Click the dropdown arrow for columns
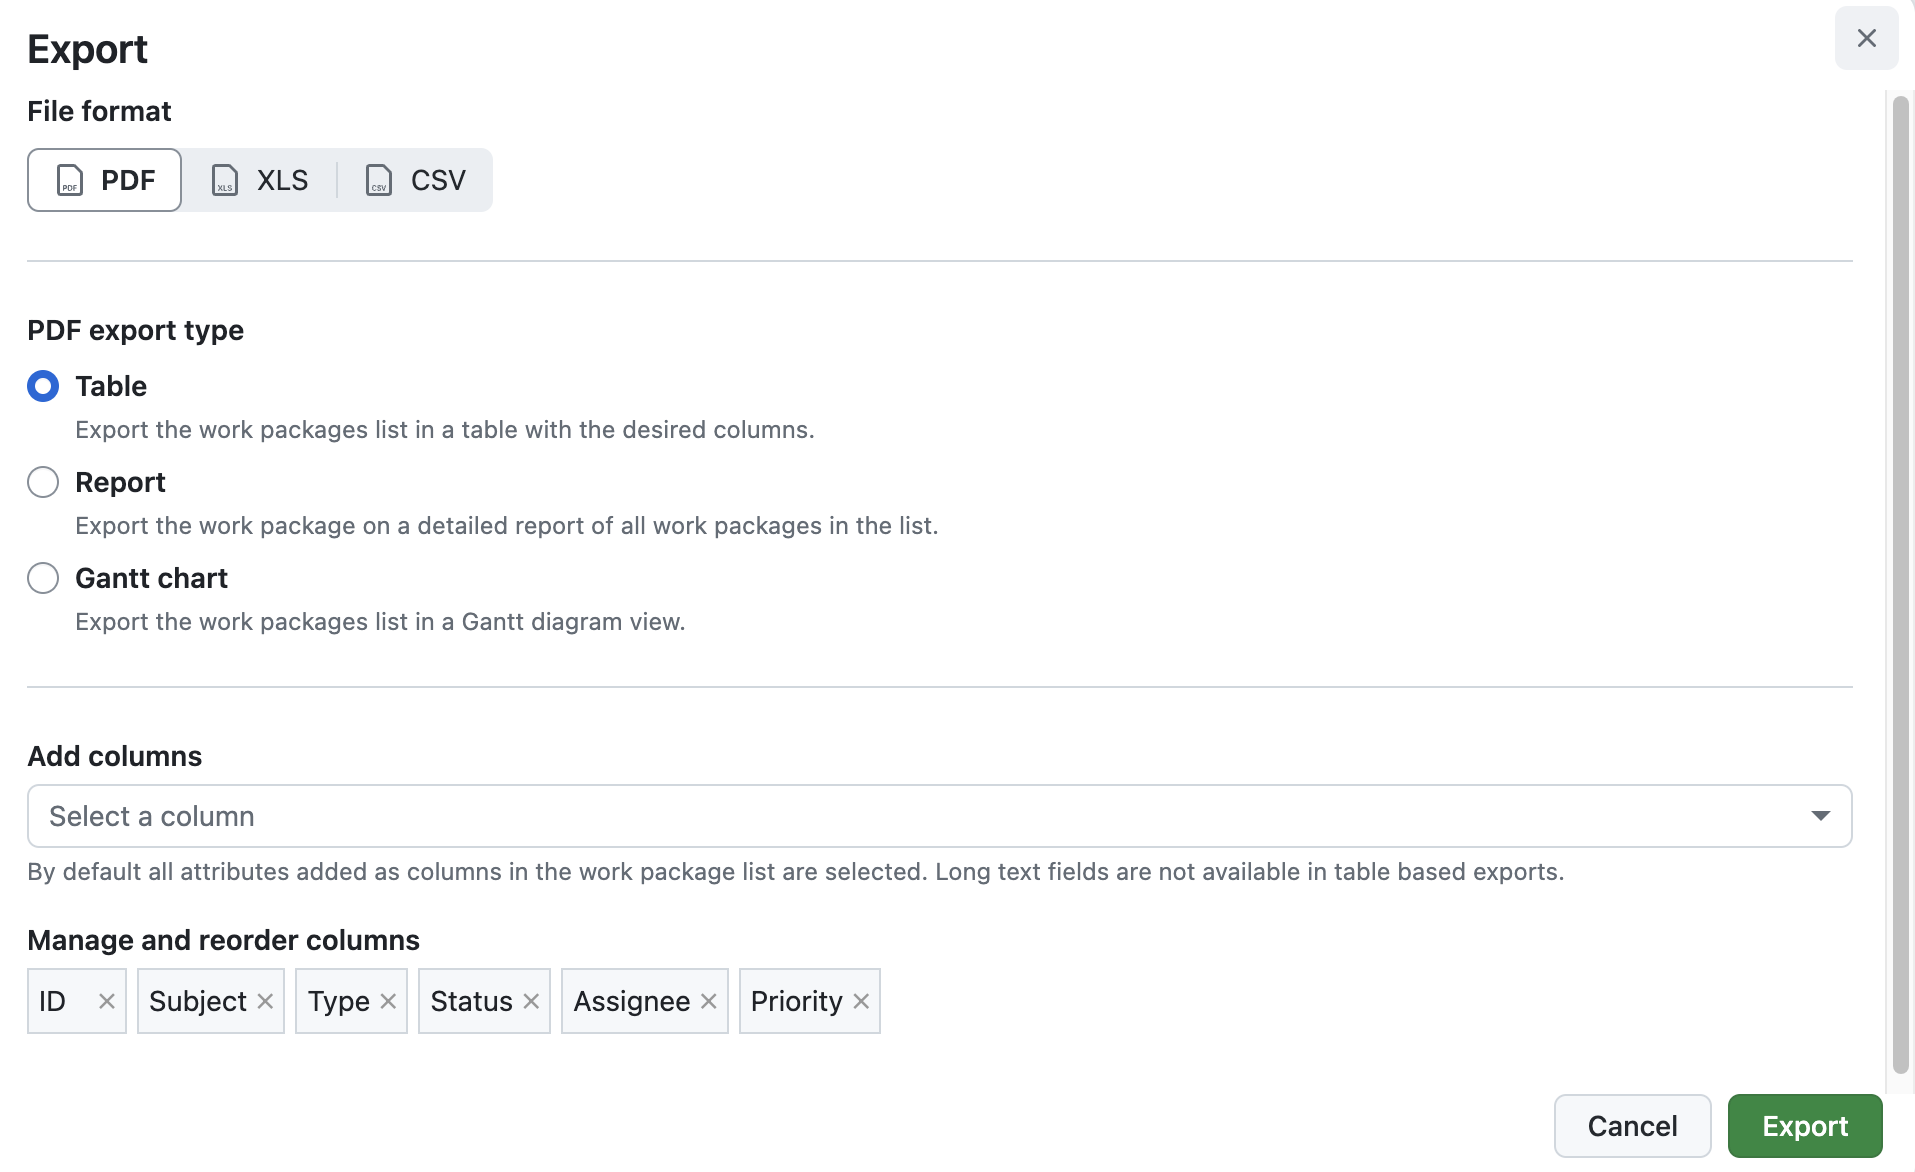The height and width of the screenshot is (1172, 1915). [1820, 816]
